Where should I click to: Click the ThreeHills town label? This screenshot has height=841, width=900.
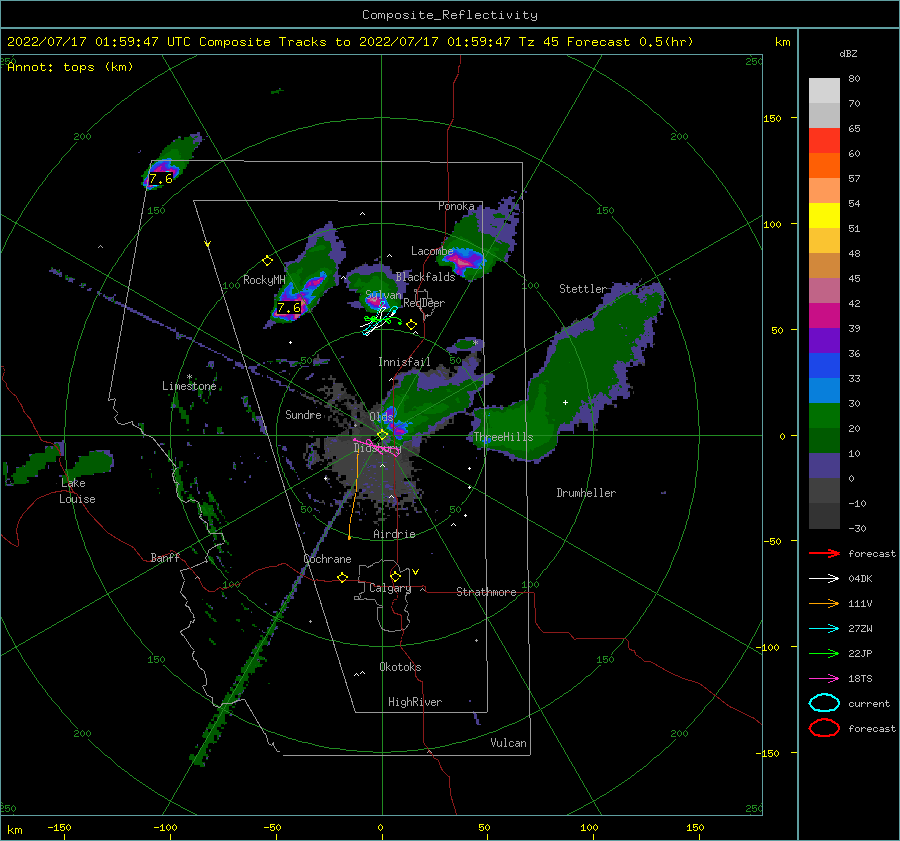[x=503, y=437]
